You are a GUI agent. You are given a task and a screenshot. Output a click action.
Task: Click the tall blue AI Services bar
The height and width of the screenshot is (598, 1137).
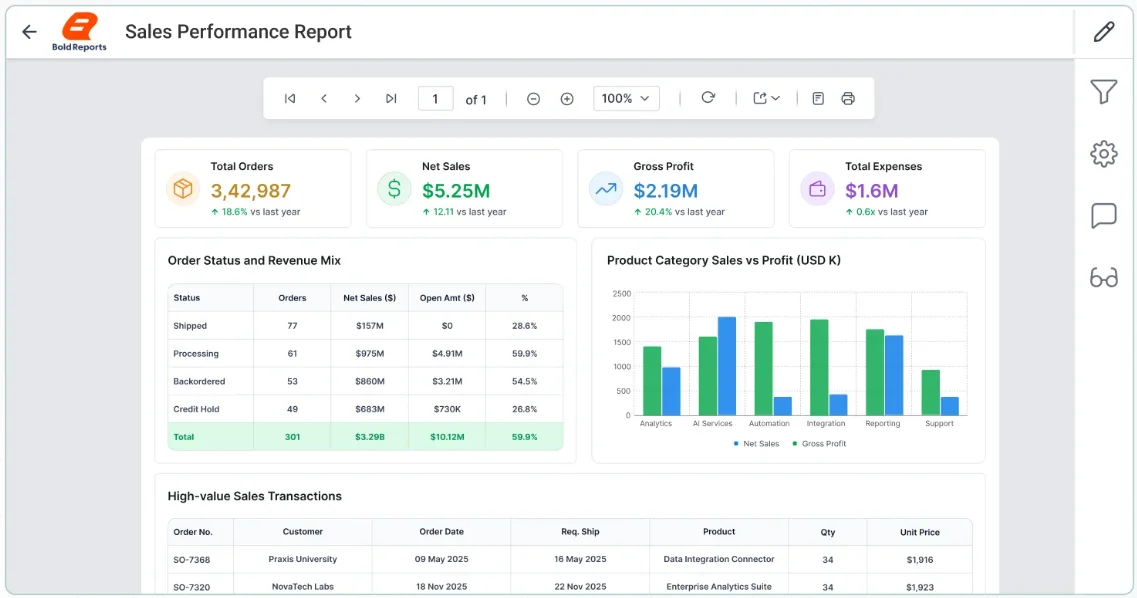click(x=727, y=366)
